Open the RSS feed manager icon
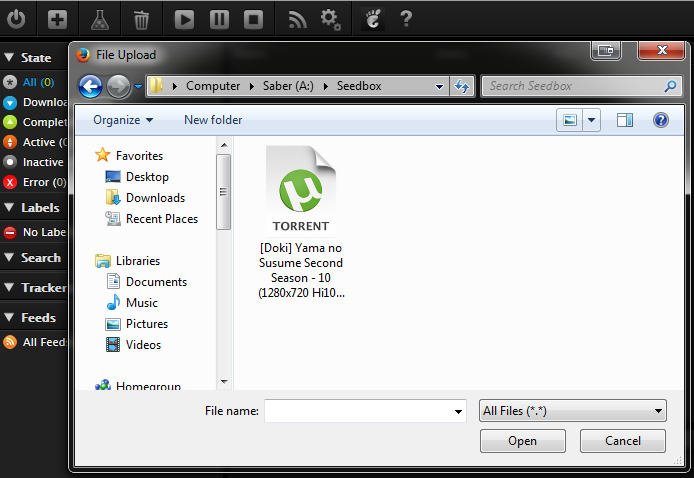Screen dimensions: 694x478 coord(297,19)
